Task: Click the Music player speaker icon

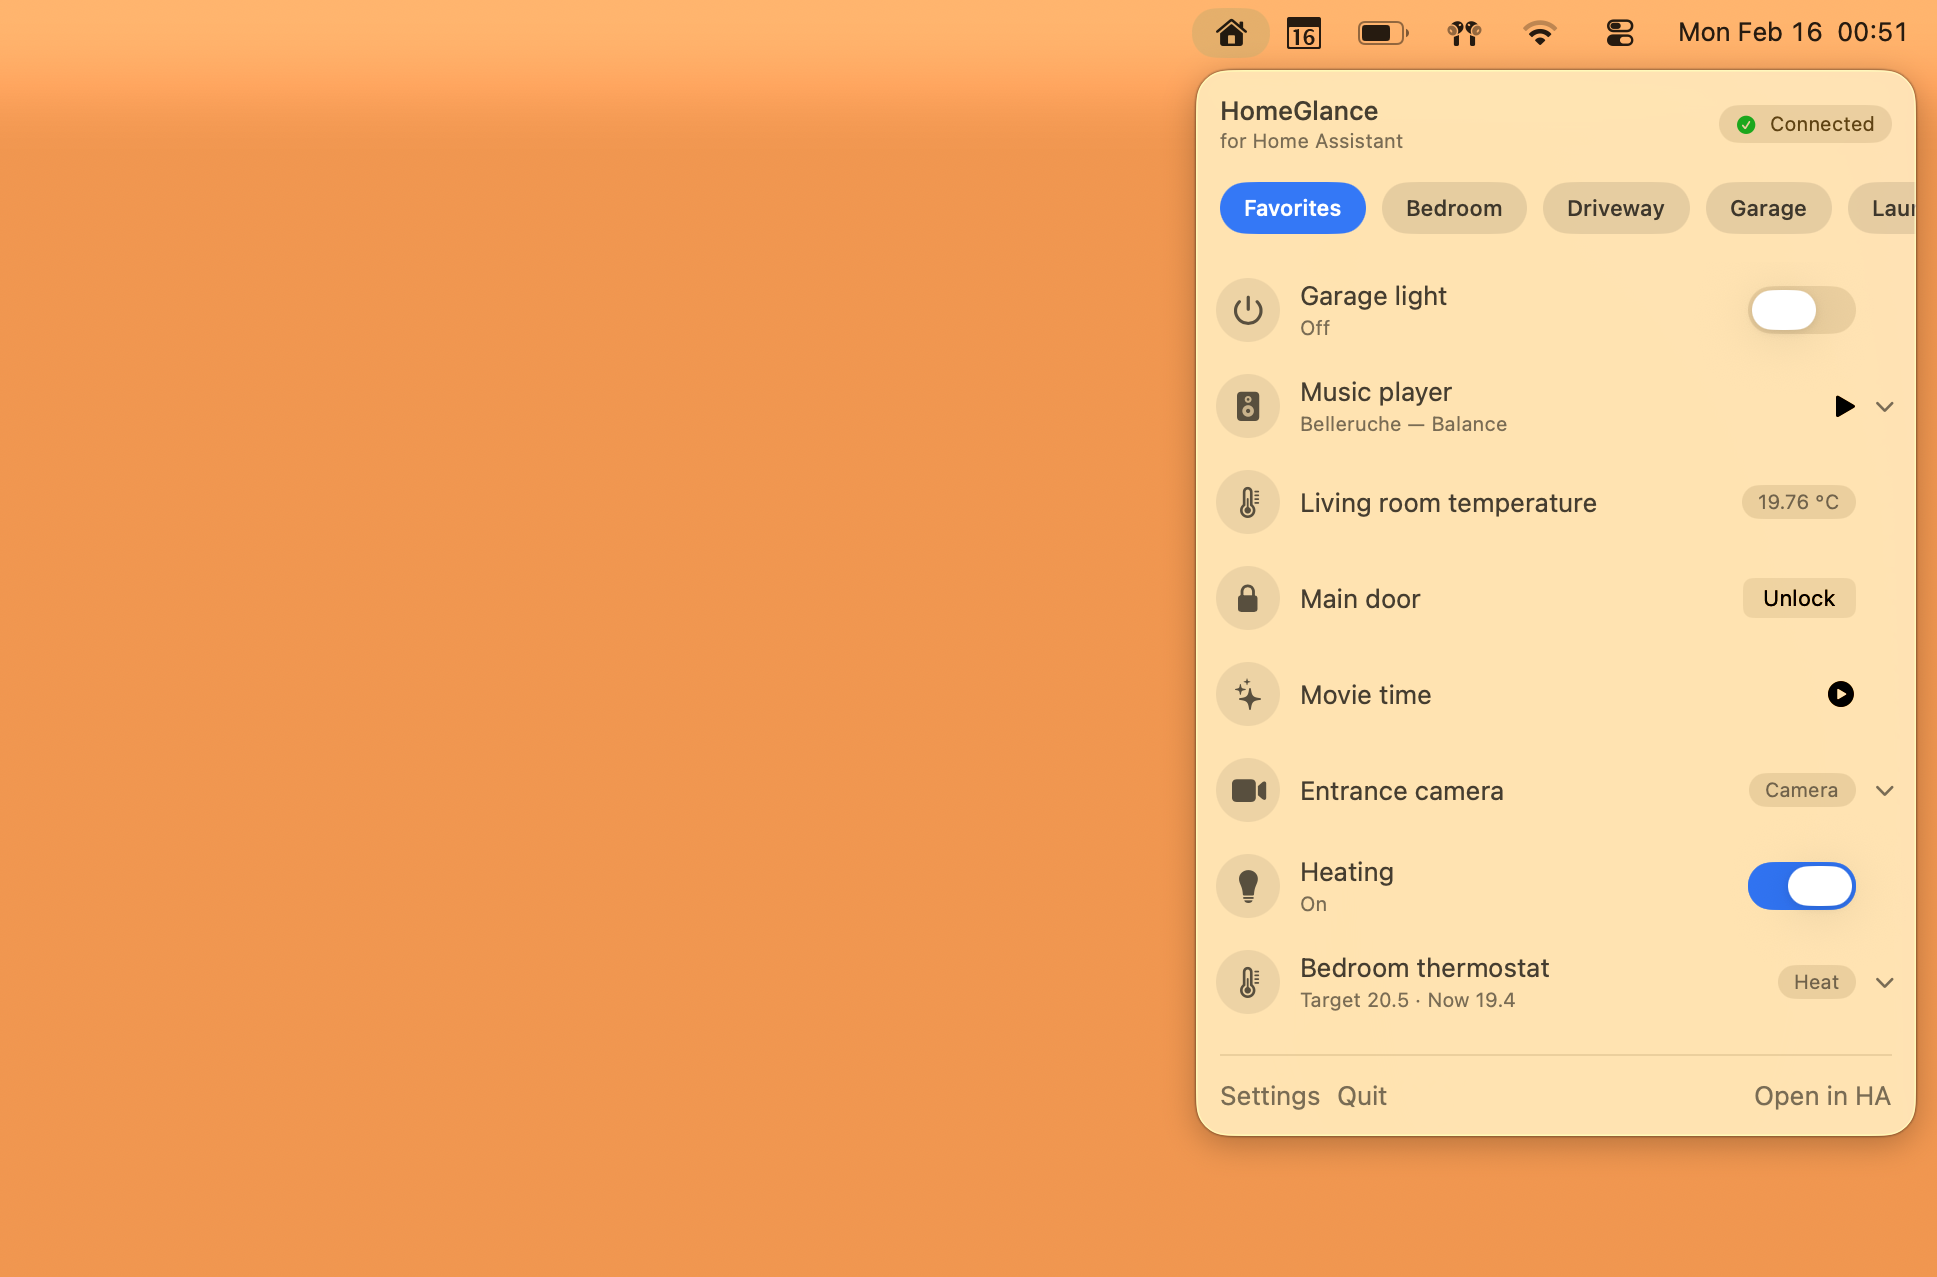Action: point(1248,406)
